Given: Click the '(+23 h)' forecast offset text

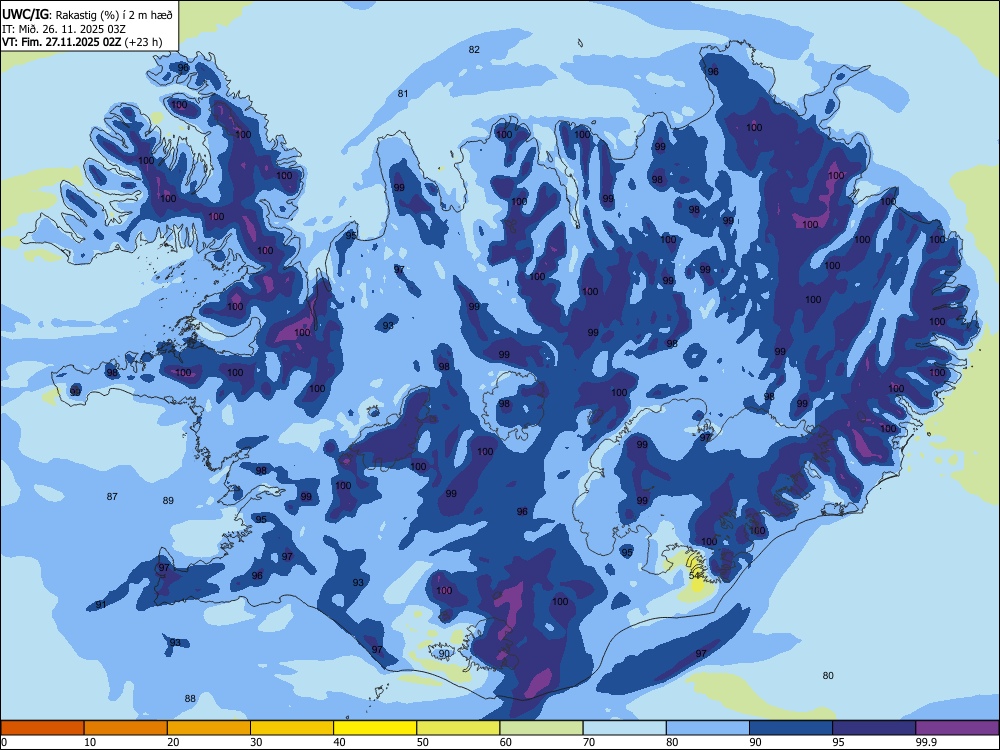Looking at the screenshot, I should coord(143,43).
